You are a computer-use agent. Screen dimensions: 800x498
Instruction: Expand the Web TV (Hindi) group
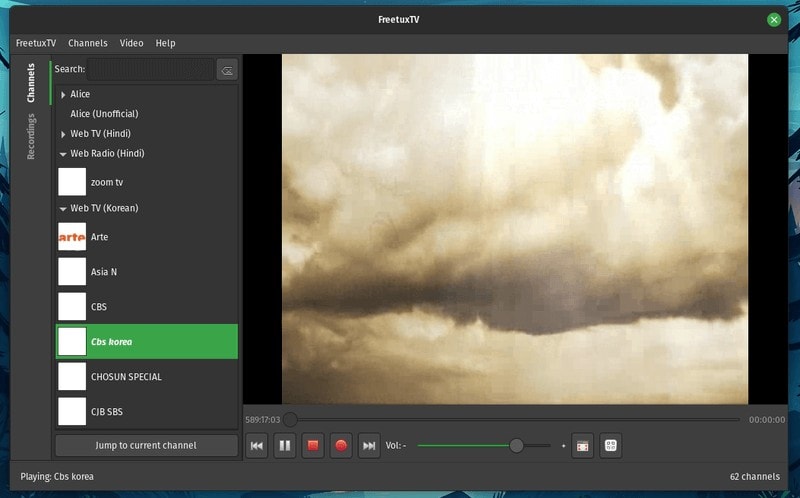coord(63,134)
